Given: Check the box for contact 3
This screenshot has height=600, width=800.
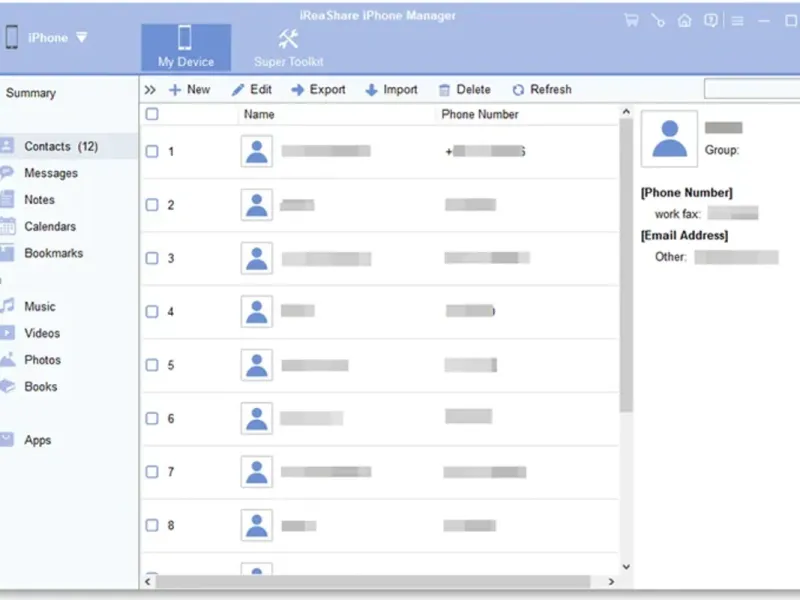Looking at the screenshot, I should [152, 258].
